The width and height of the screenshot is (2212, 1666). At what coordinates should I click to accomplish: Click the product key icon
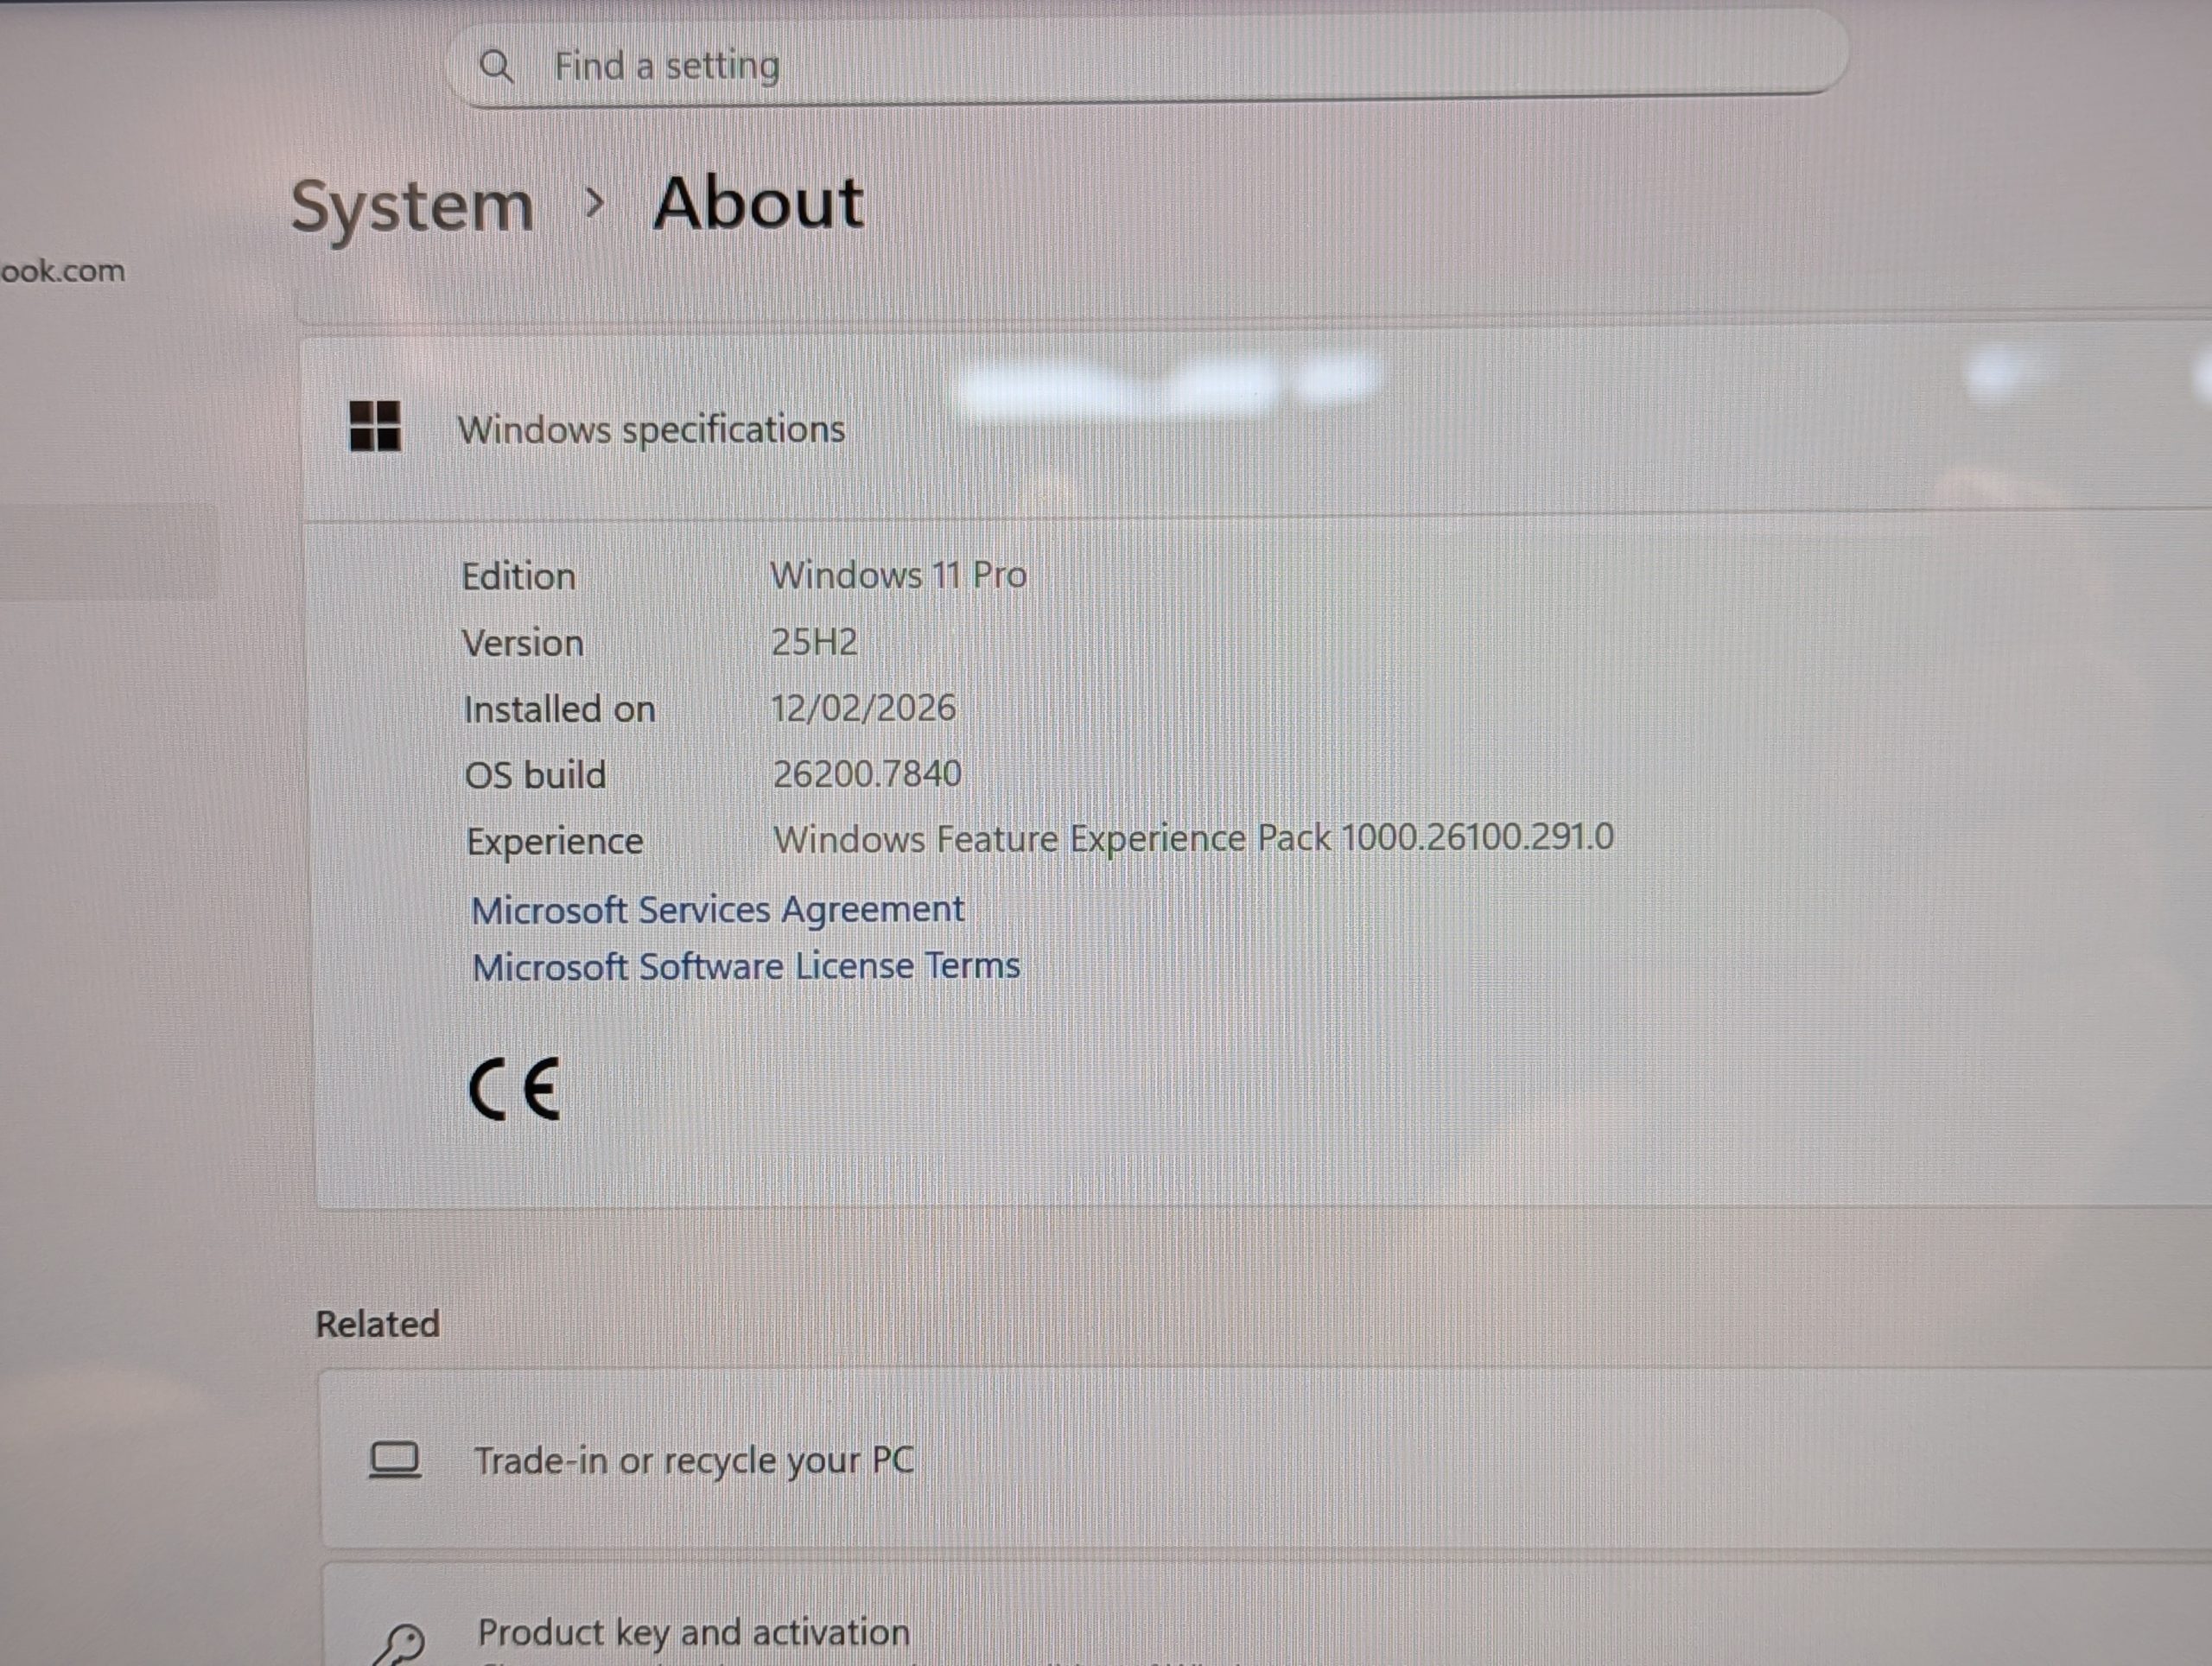pyautogui.click(x=401, y=1642)
